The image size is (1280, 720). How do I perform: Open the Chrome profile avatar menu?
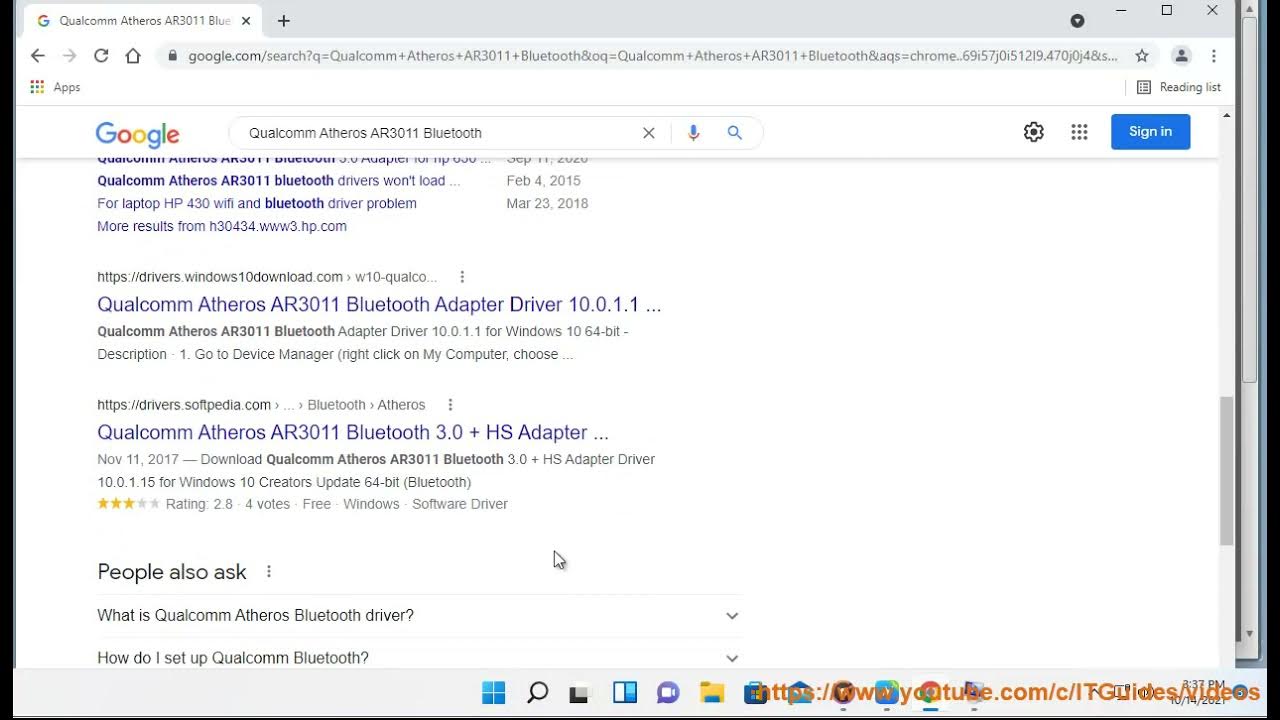pyautogui.click(x=1181, y=56)
